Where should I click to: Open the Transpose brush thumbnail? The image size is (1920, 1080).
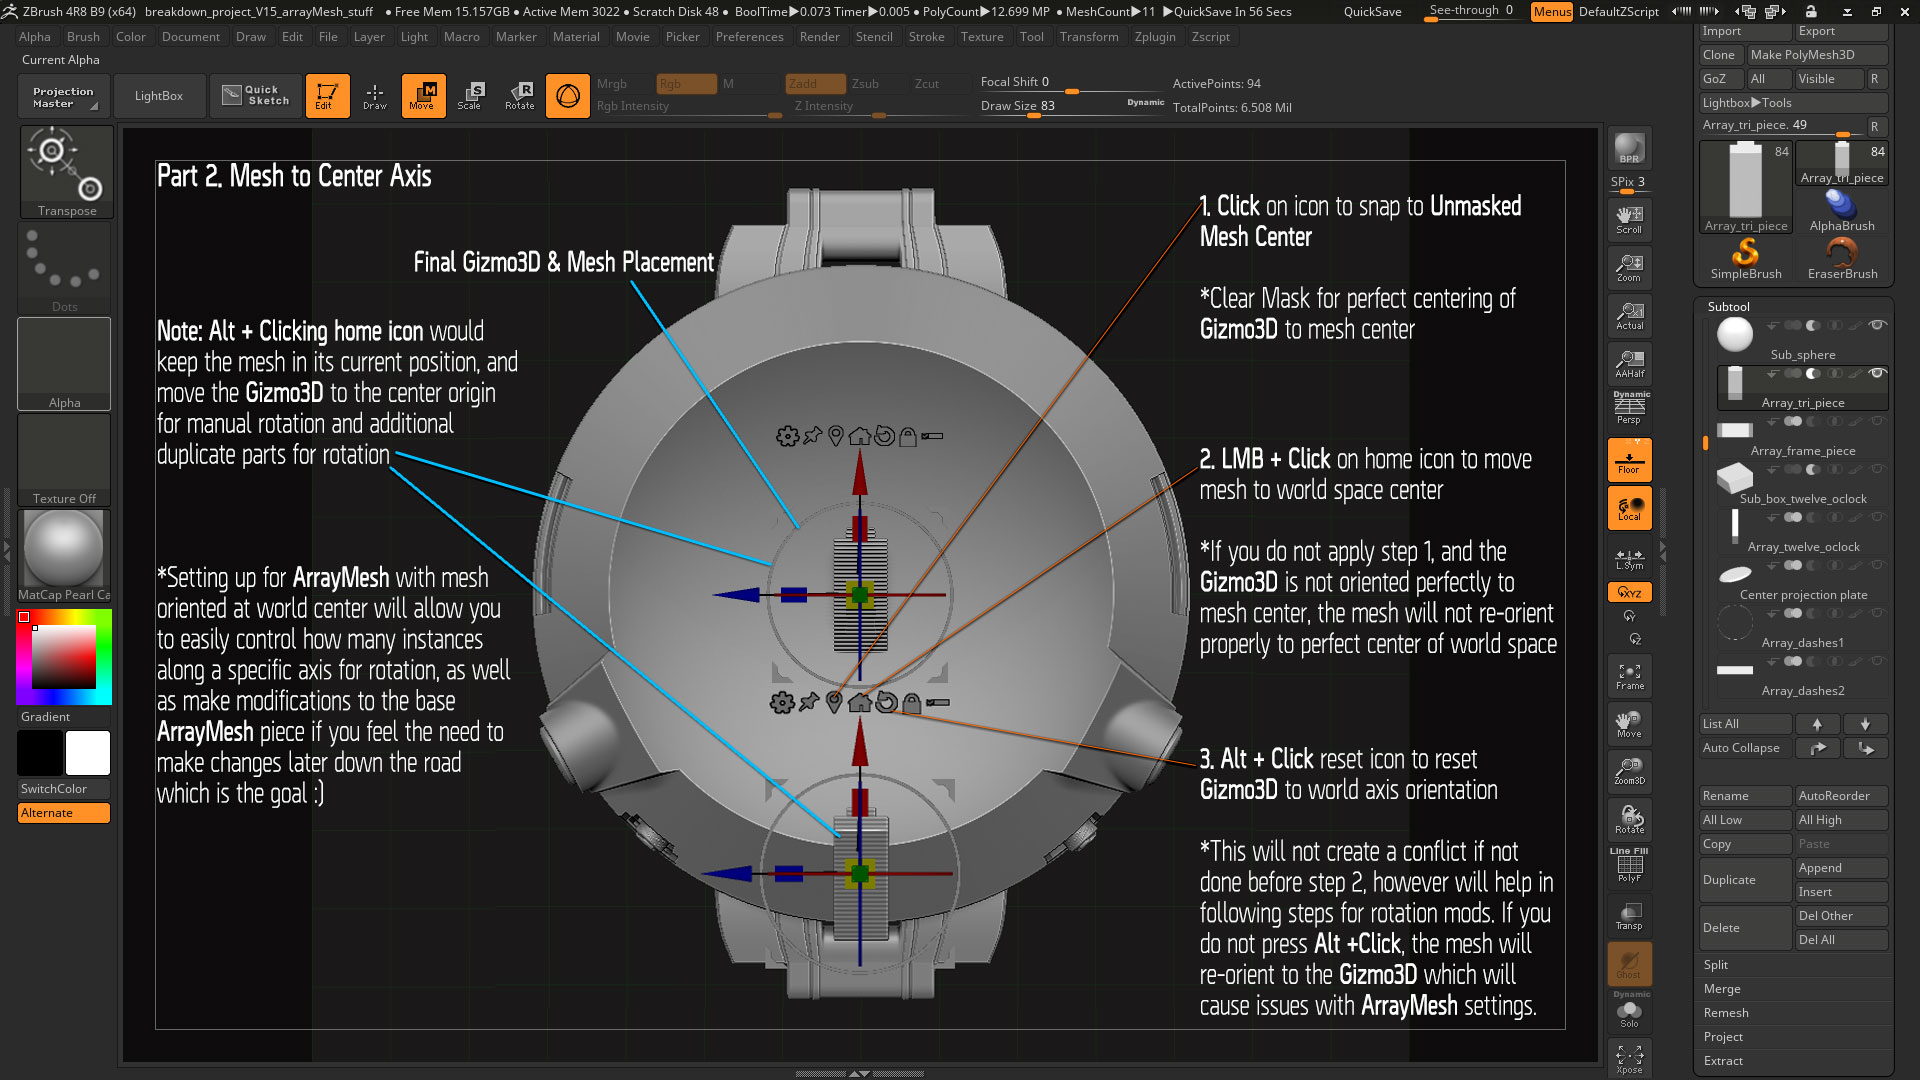pyautogui.click(x=66, y=171)
